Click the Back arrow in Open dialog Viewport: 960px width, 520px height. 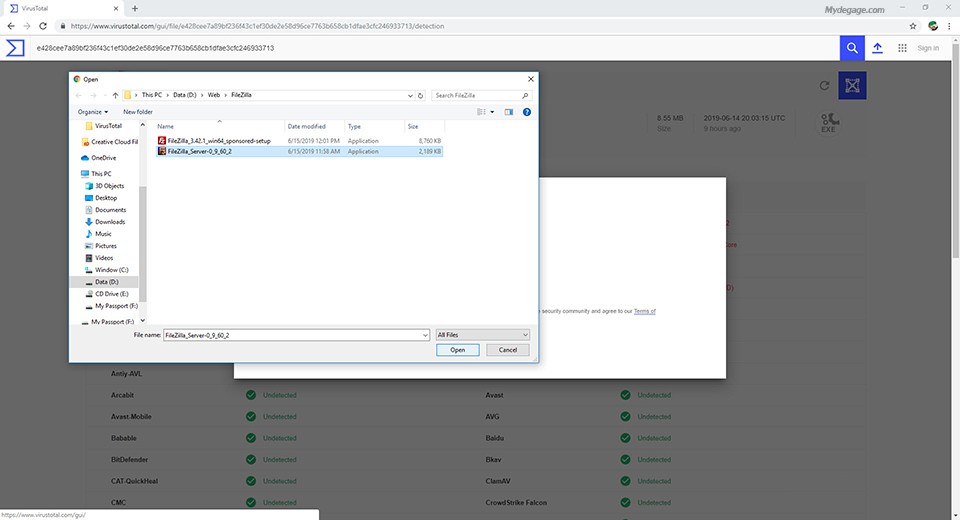click(x=78, y=95)
